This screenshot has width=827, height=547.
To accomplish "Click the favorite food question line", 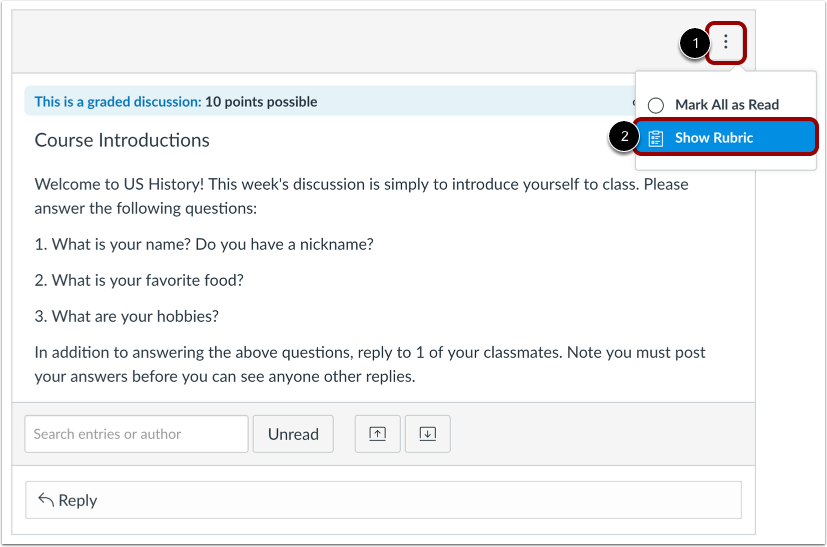I will [x=139, y=281].
